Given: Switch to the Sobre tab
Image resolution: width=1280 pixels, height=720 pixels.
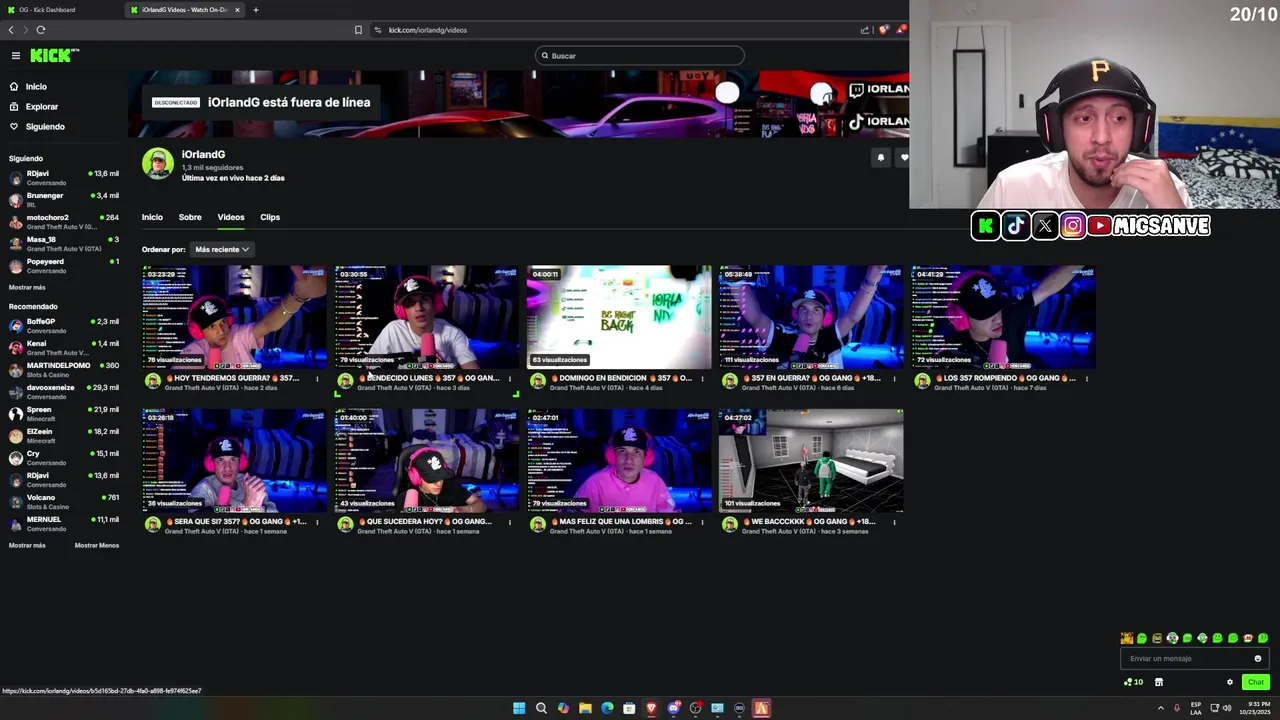Looking at the screenshot, I should point(190,217).
